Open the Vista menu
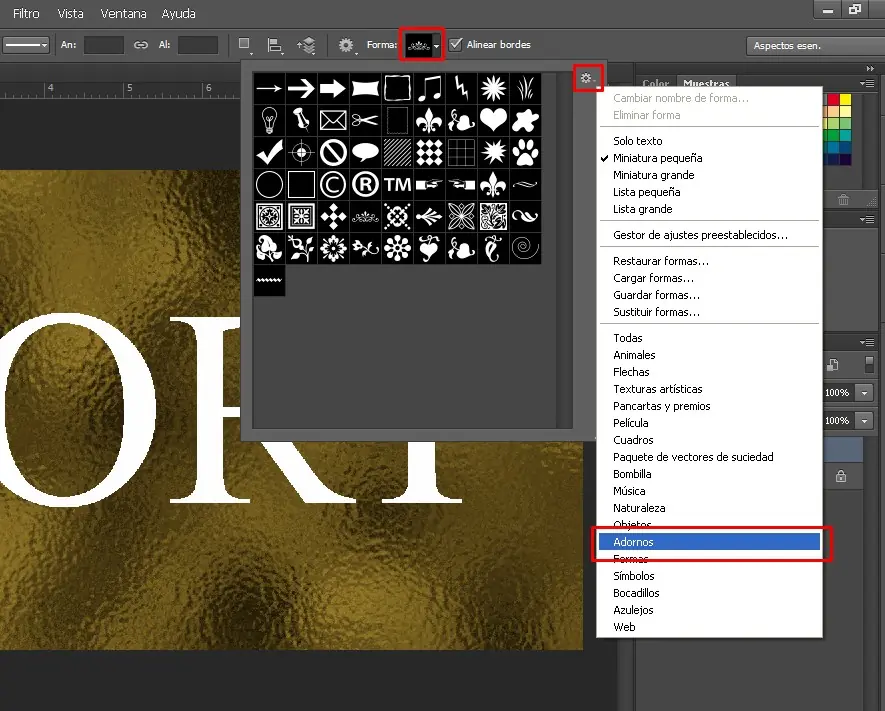The image size is (885, 711). click(x=70, y=14)
